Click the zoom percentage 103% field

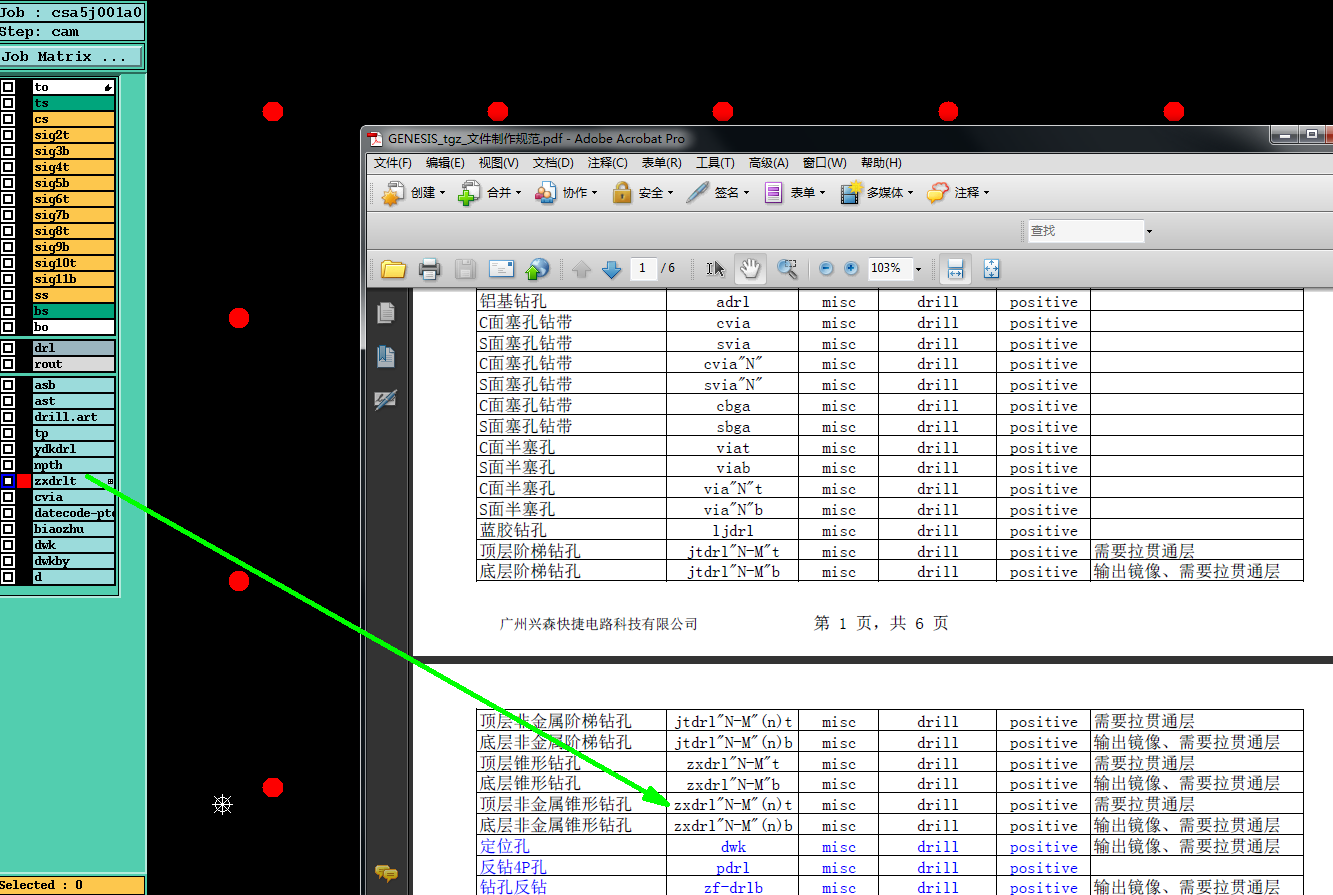click(889, 269)
